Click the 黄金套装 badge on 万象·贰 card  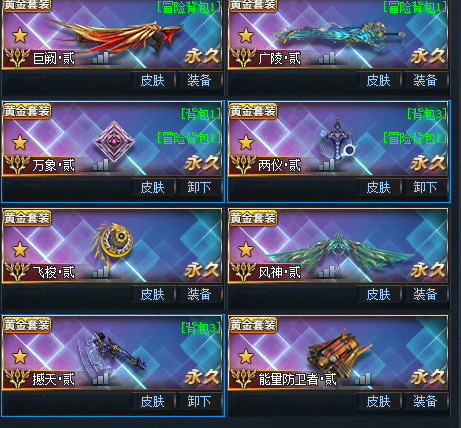(27, 111)
